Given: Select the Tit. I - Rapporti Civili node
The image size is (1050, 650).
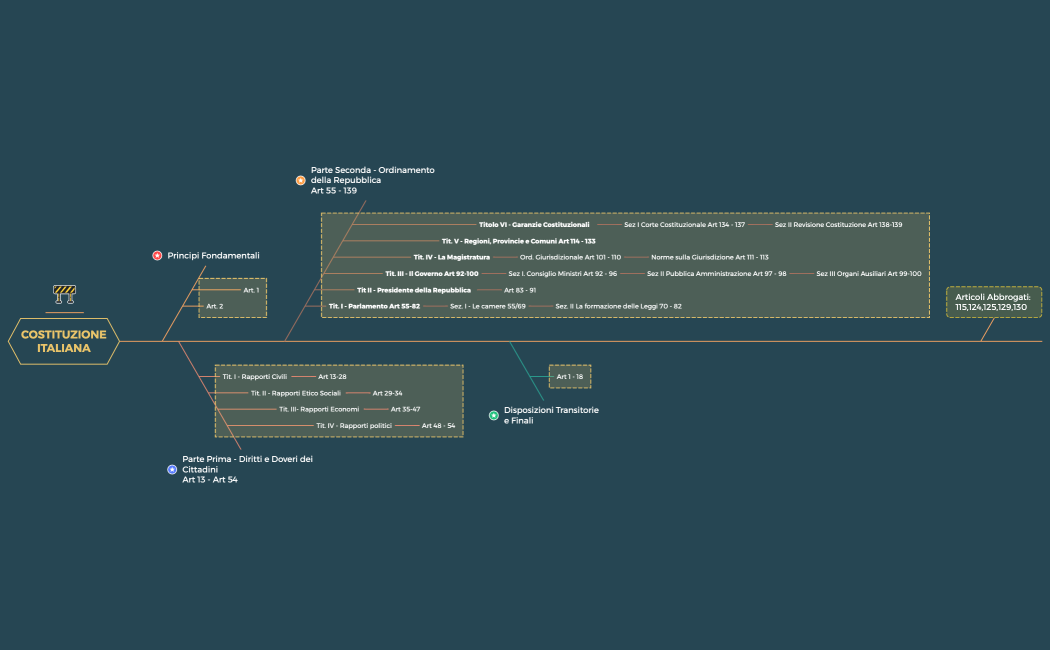Looking at the screenshot, I should pos(254,377).
